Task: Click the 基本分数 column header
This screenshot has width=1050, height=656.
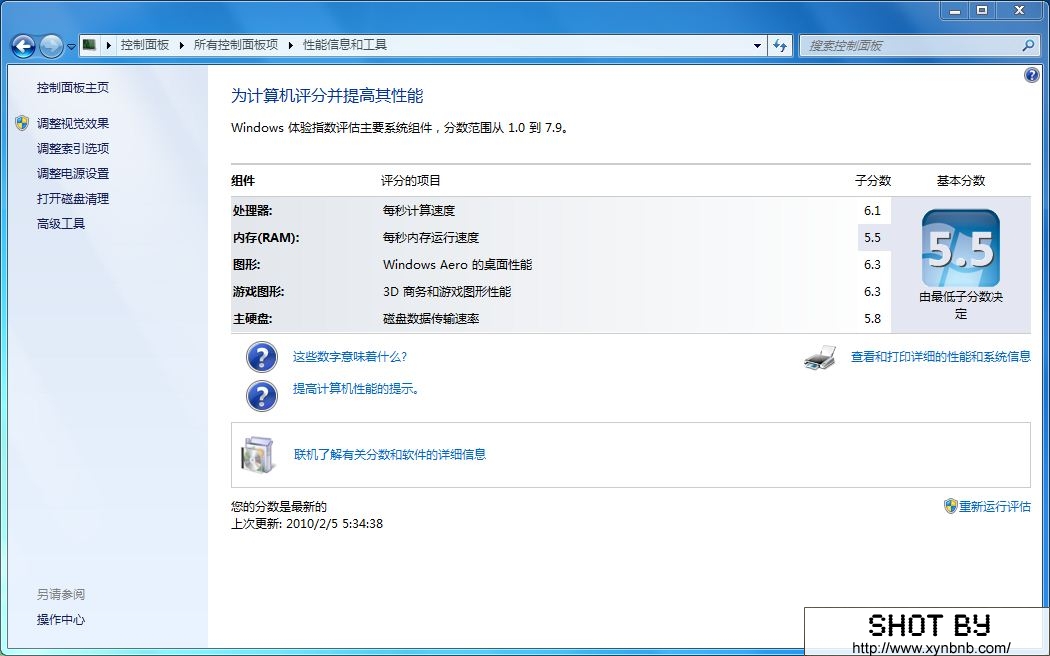Action: click(960, 181)
